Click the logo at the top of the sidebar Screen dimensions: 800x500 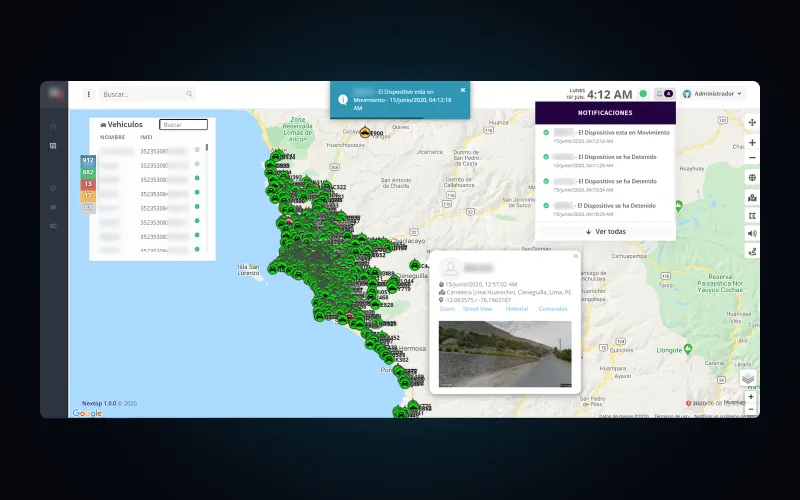(55, 93)
